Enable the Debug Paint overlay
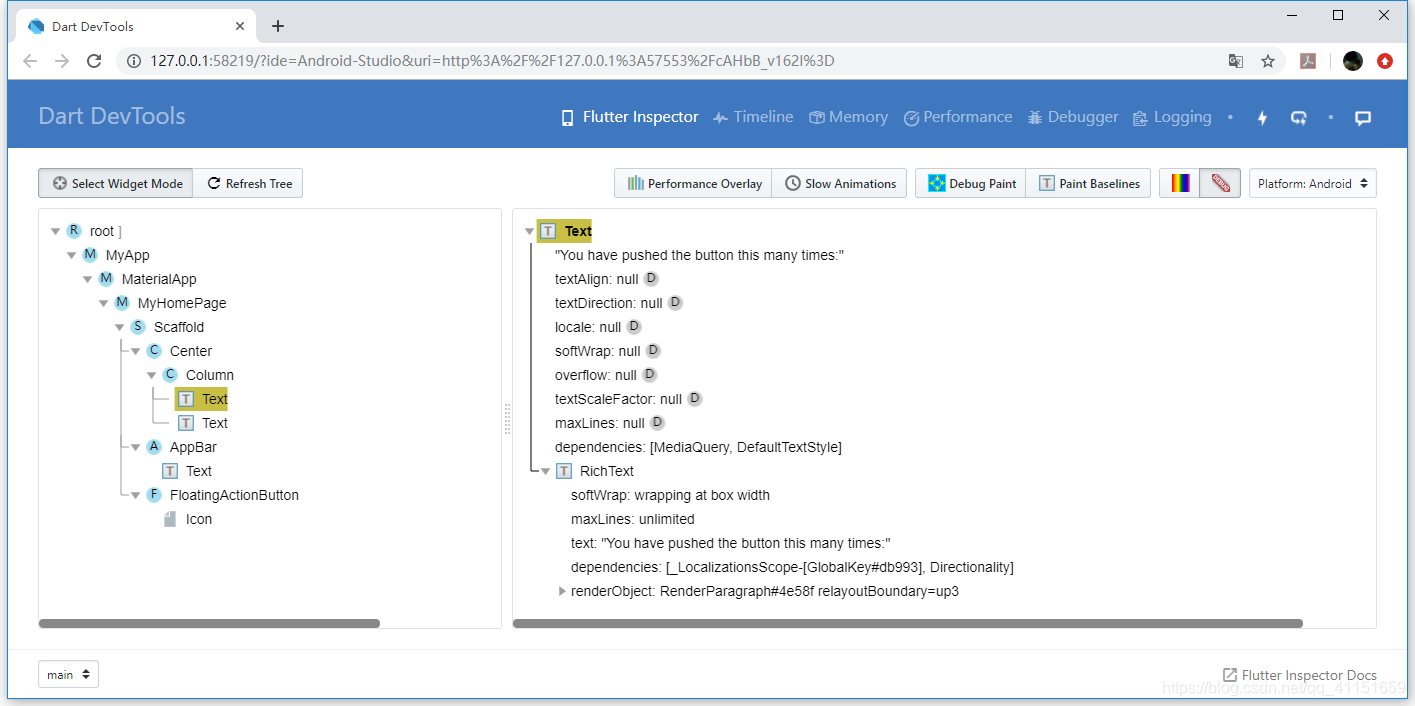This screenshot has width=1415, height=706. (969, 183)
